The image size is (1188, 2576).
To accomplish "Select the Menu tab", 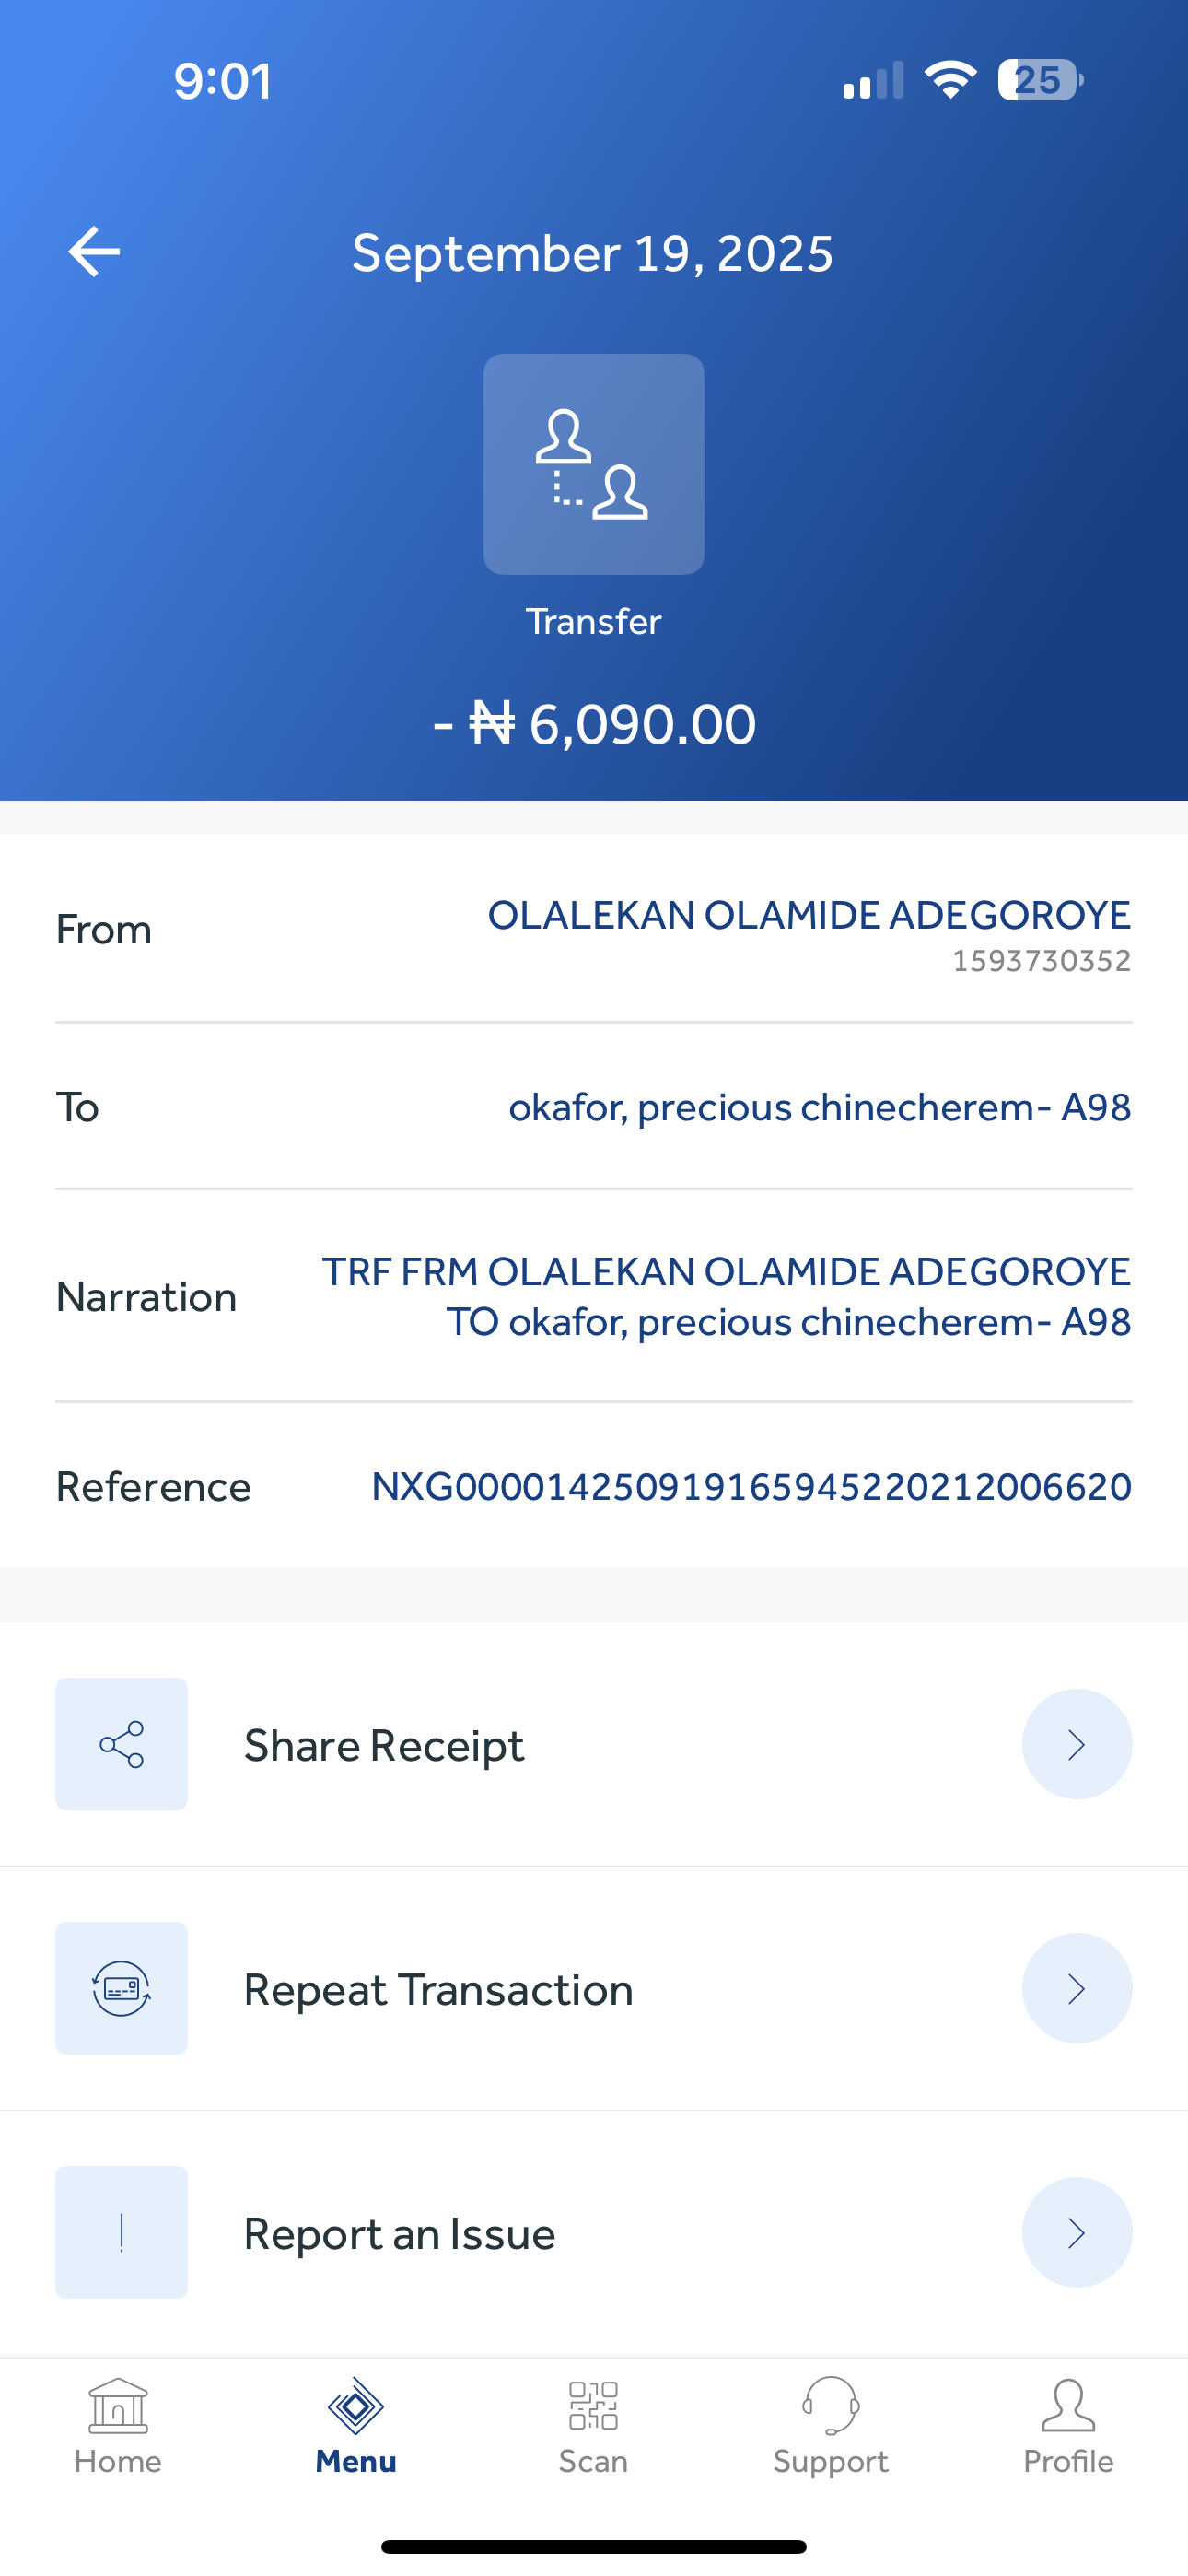I will (x=356, y=2426).
